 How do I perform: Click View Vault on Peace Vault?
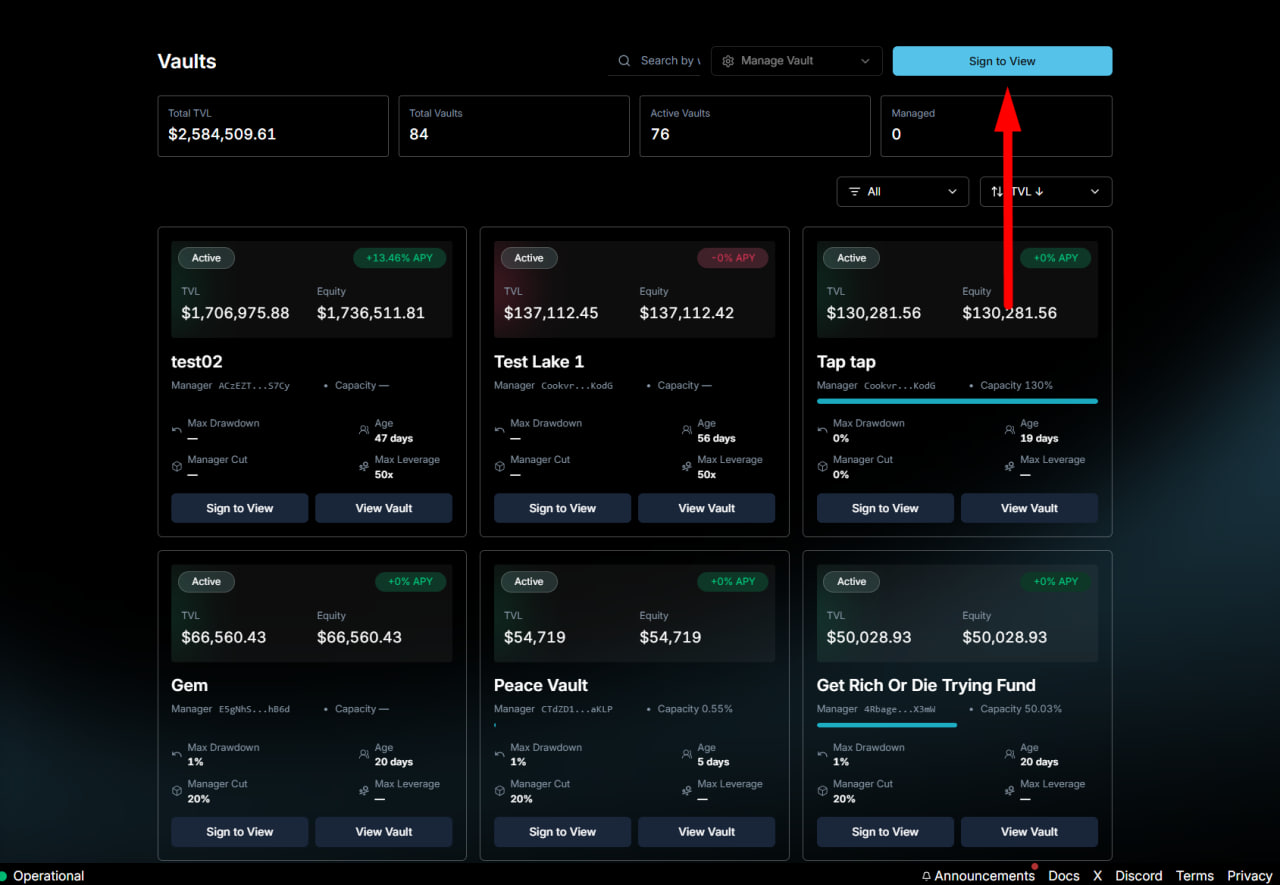click(707, 832)
